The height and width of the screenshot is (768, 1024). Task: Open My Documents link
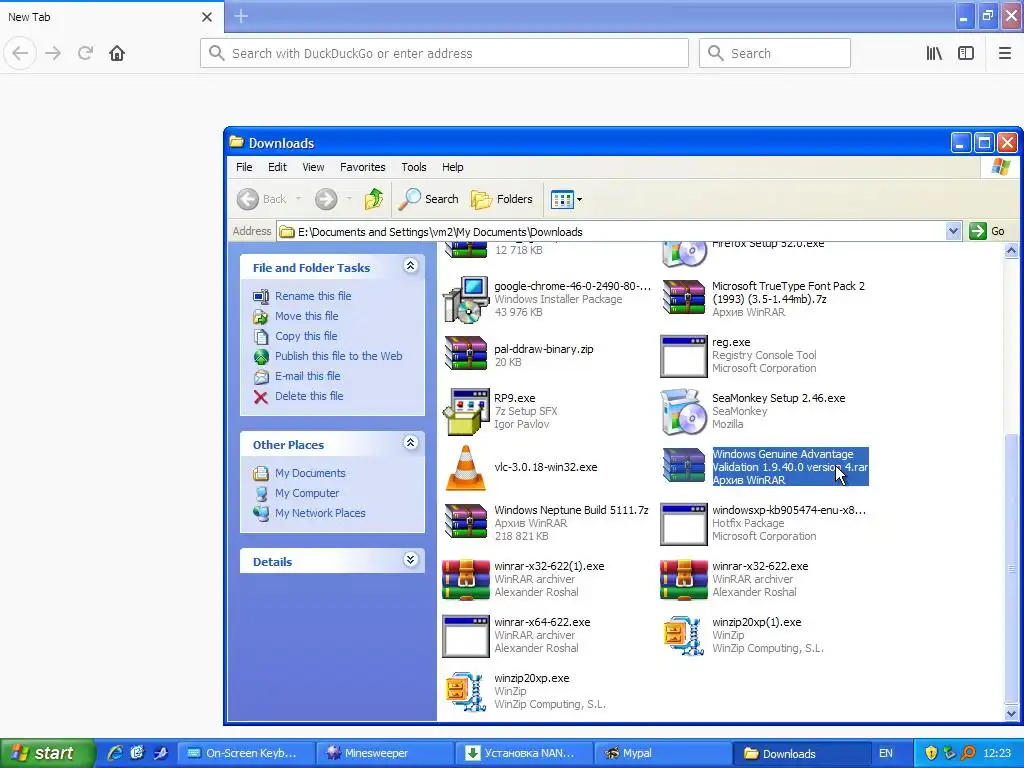coord(310,473)
